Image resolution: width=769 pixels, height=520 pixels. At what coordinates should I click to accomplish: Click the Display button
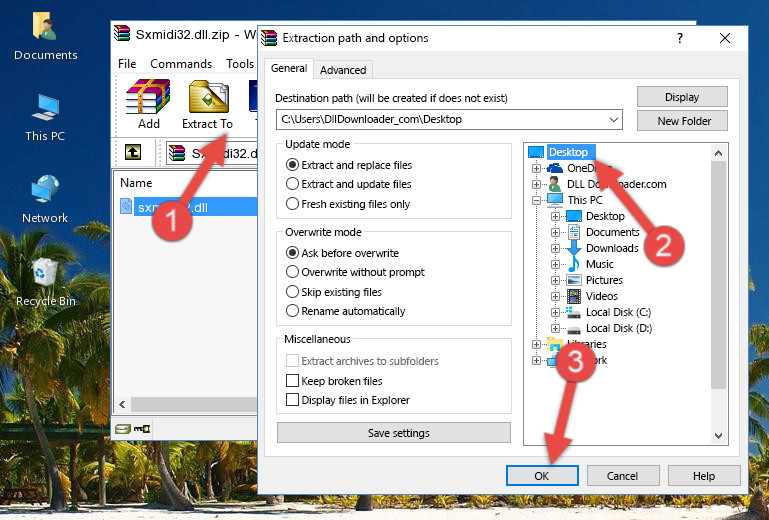(x=682, y=97)
